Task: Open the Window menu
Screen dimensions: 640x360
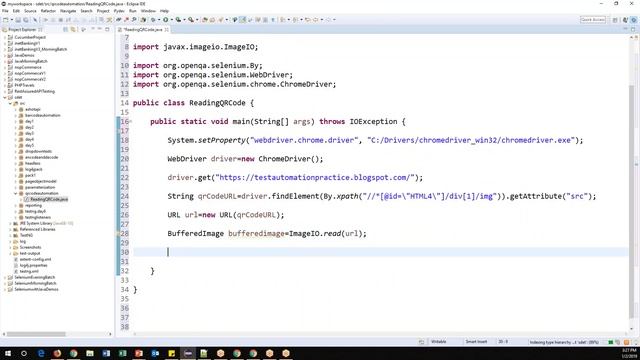Action: (148, 11)
